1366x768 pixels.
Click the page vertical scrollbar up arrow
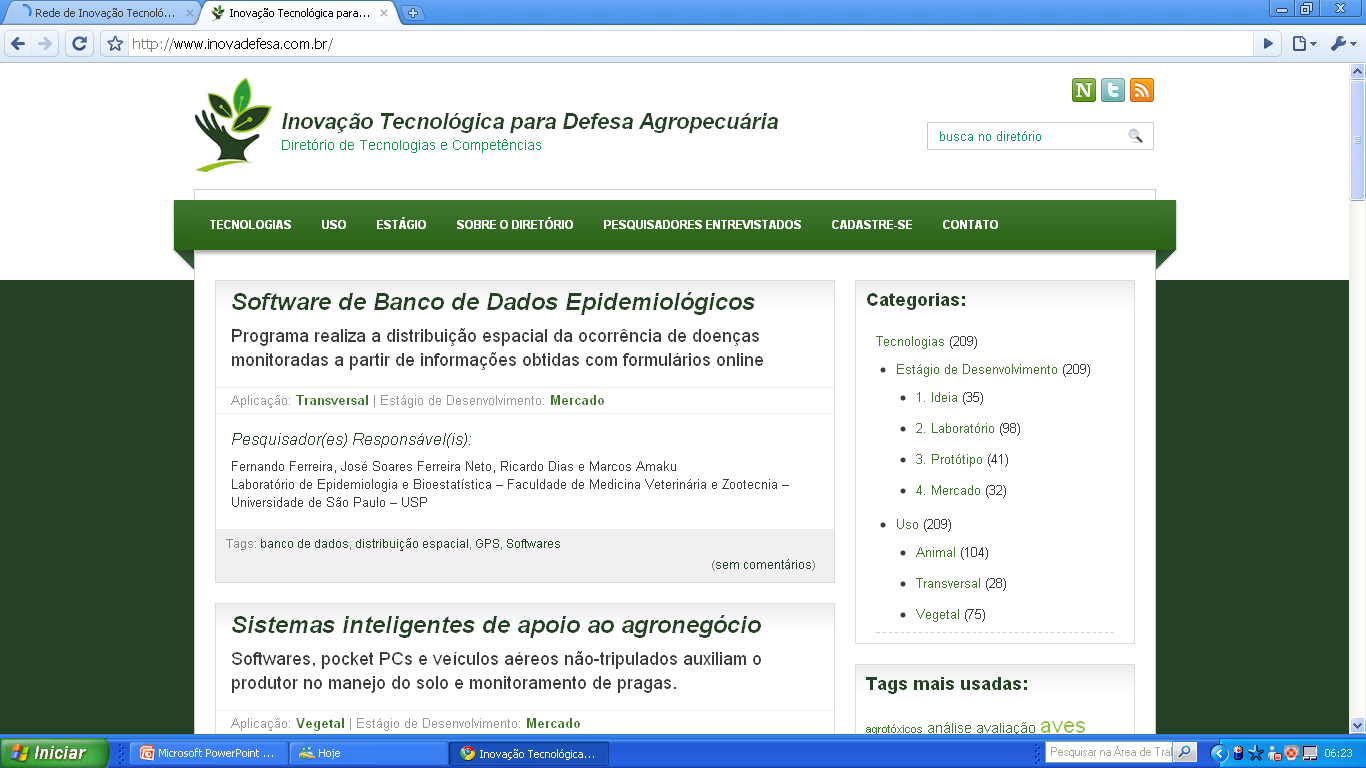1358,73
